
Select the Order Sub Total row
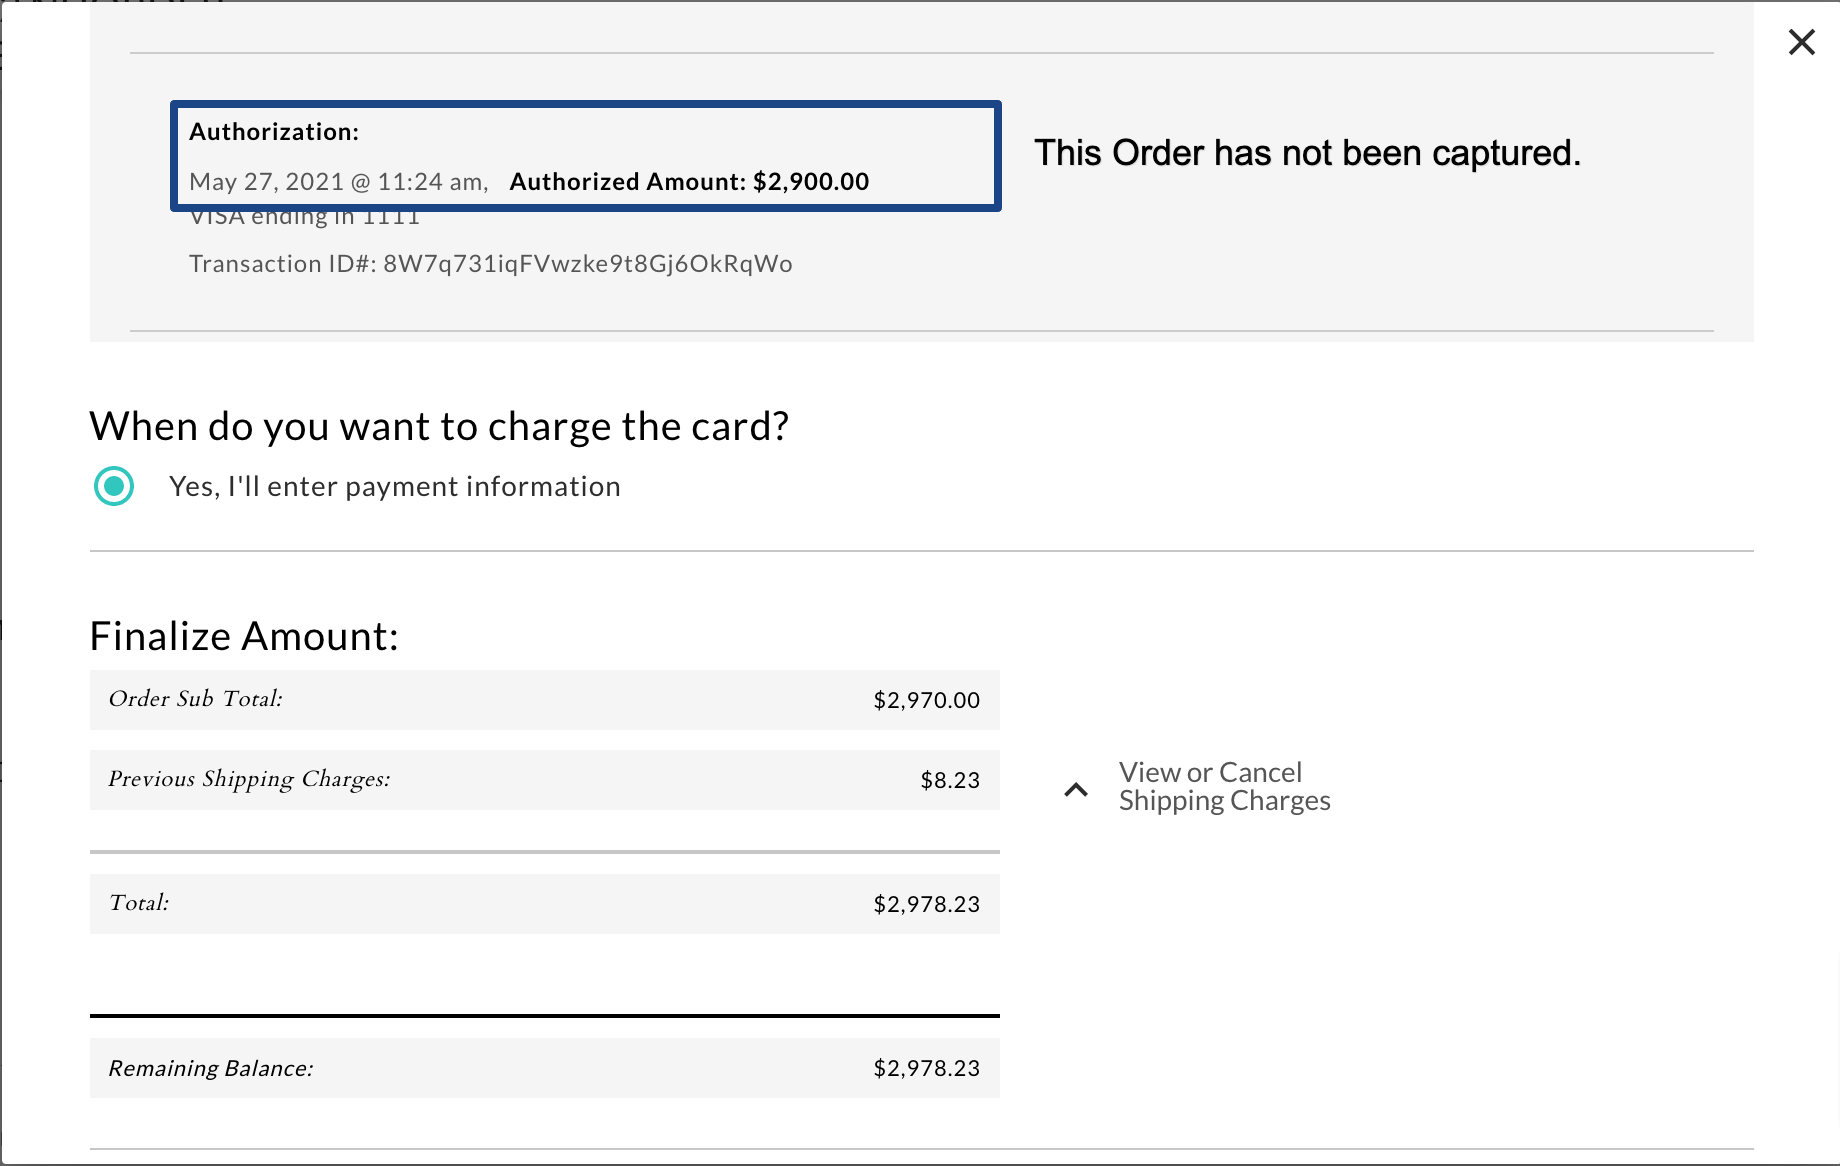(545, 700)
